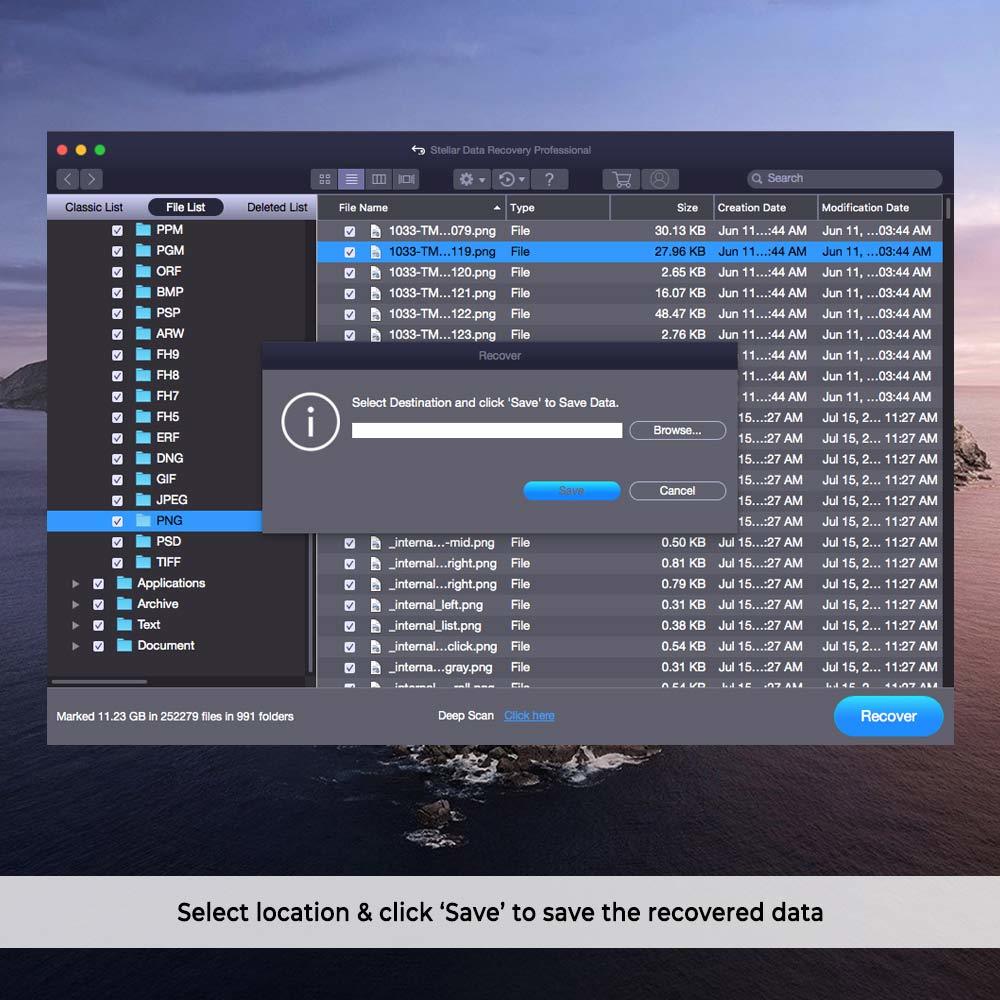1000x1000 pixels.
Task: Sort by Type column header
Action: click(558, 207)
